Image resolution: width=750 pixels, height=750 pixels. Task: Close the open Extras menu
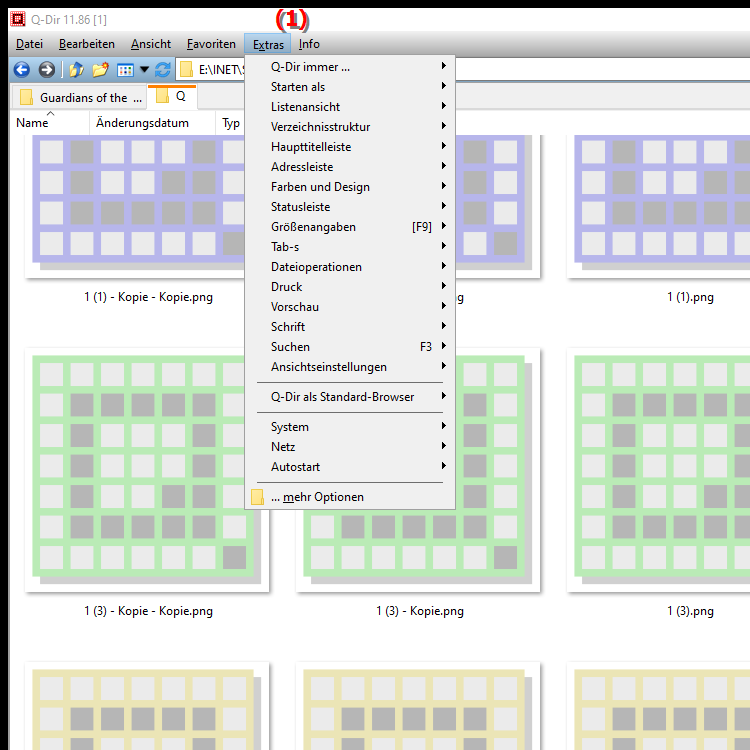tap(268, 44)
